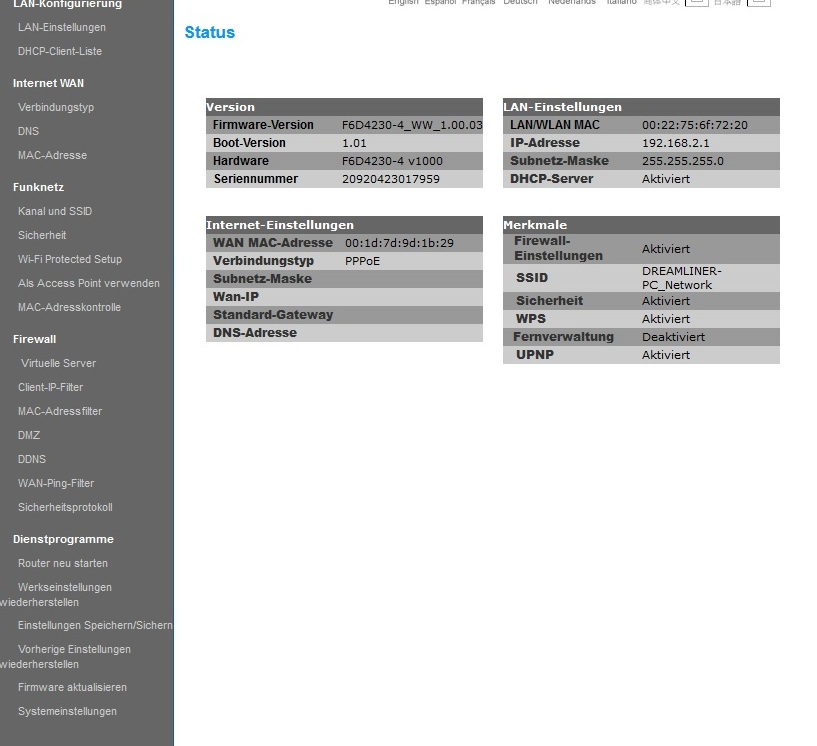This screenshot has width=817, height=746.
Task: Click WAN MAC value 00:1d:7d:9d:1b:29
Action: 399,243
